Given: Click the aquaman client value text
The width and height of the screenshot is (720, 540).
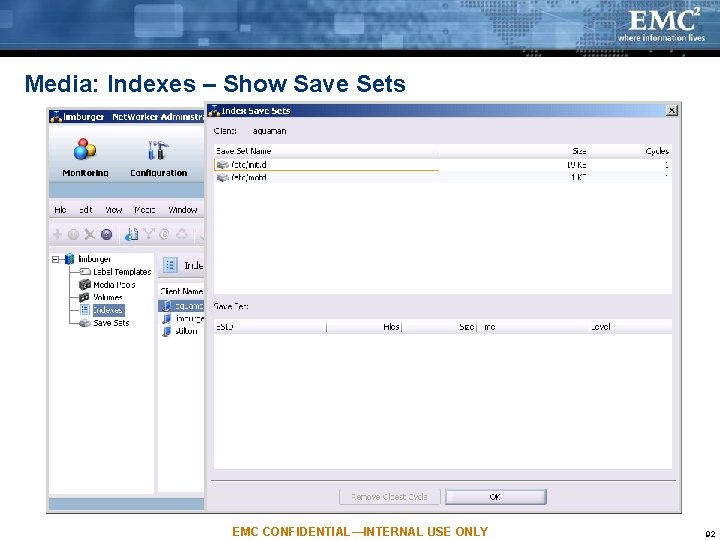Looking at the screenshot, I should pyautogui.click(x=270, y=131).
